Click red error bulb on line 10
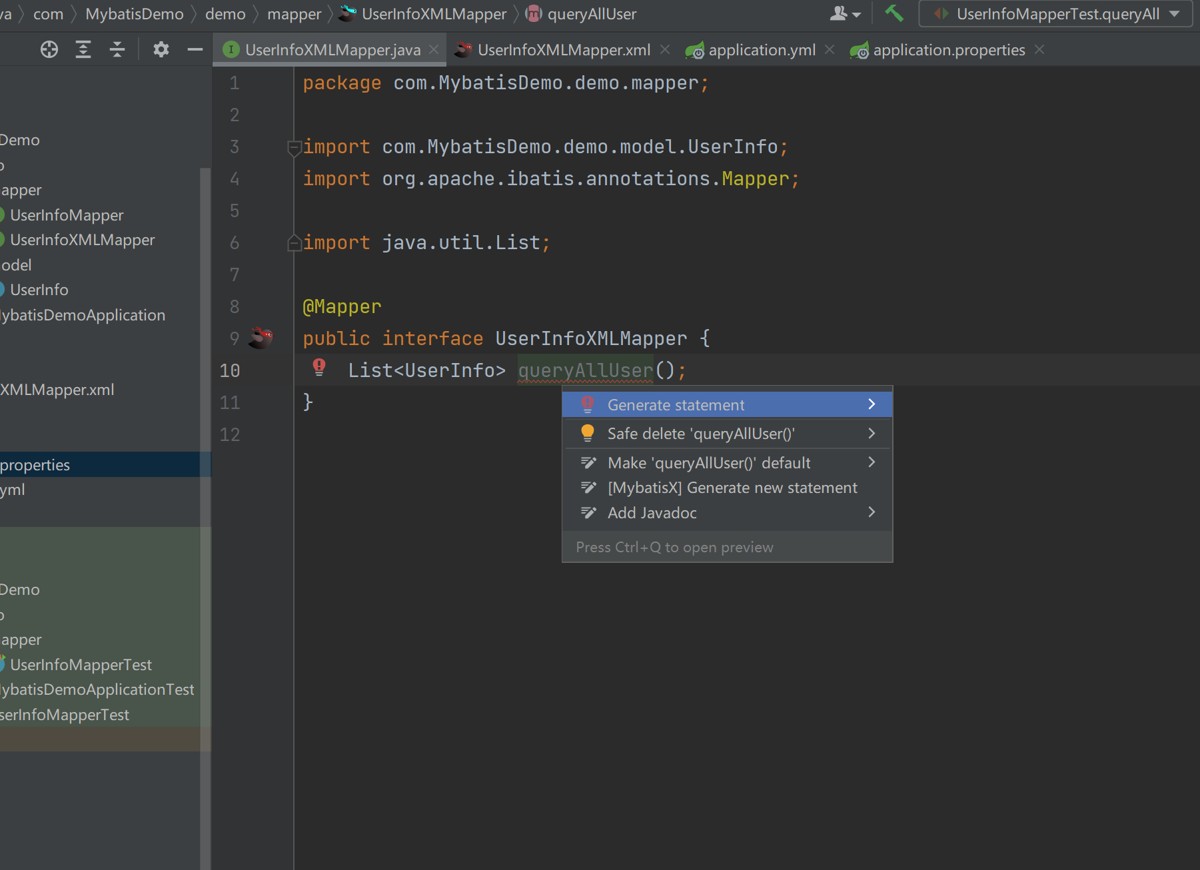This screenshot has height=870, width=1200. (x=319, y=368)
